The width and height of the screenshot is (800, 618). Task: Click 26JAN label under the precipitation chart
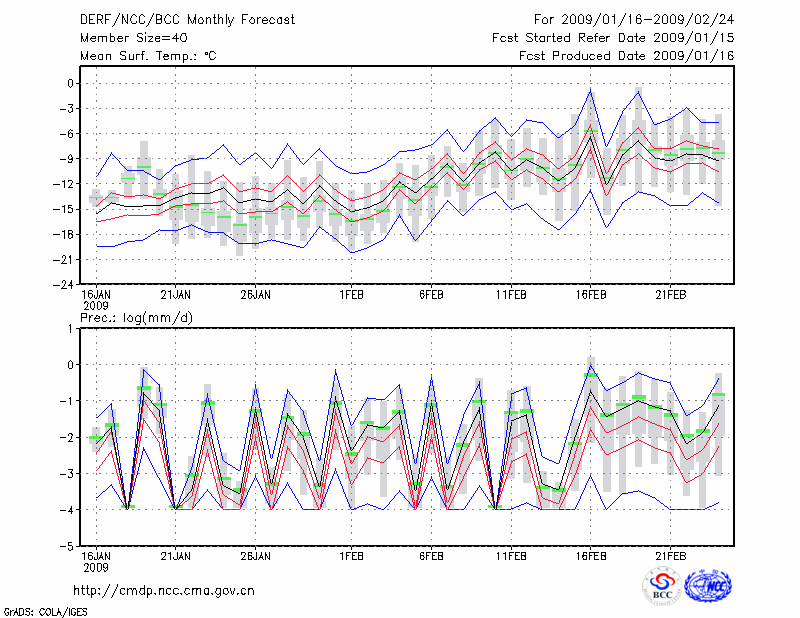tap(255, 557)
